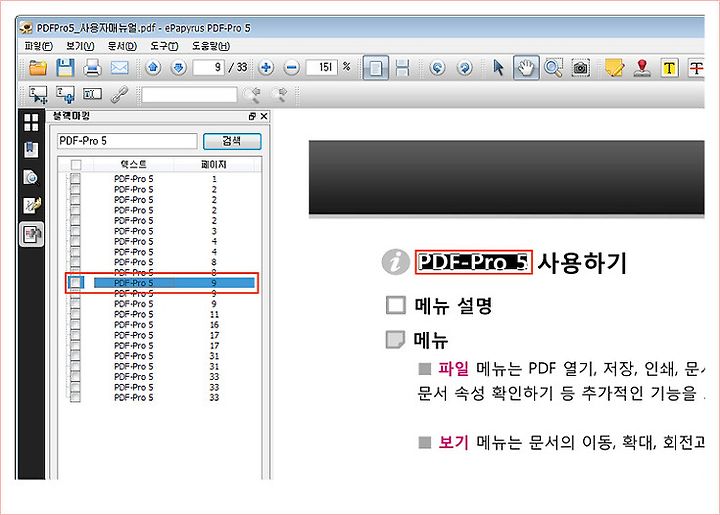The width and height of the screenshot is (720, 515).
Task: Open the 문서(D) menu
Action: 122,46
